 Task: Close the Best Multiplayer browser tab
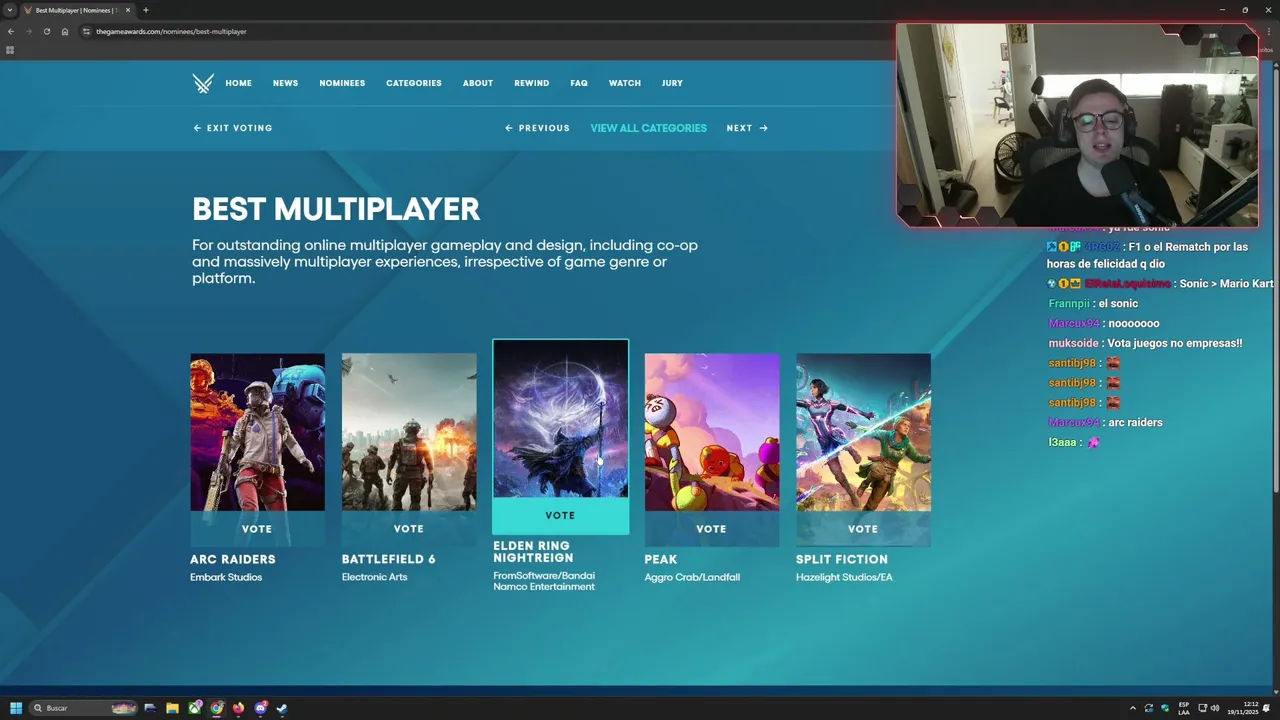128,10
